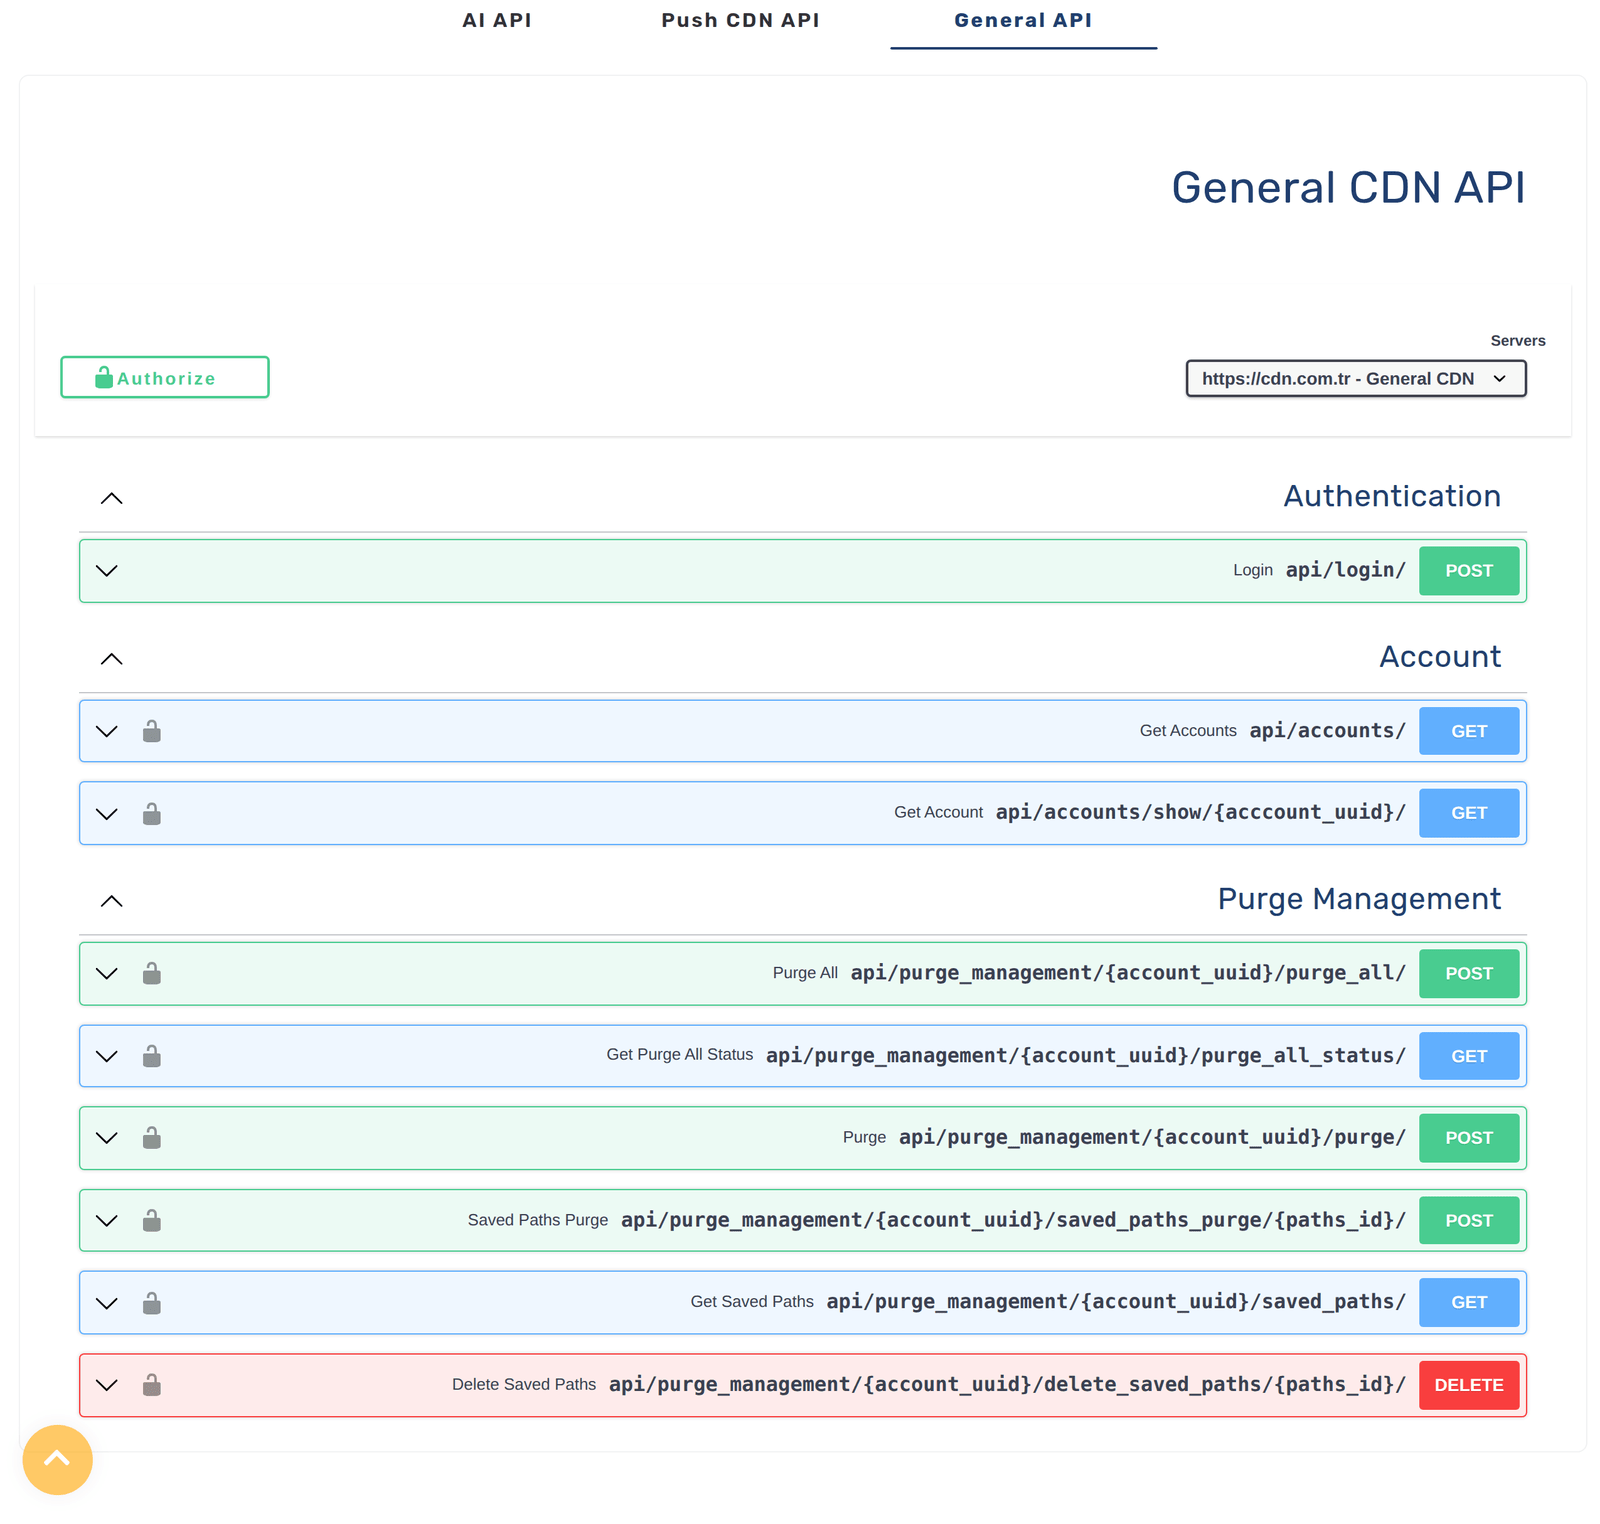Open the Servers dropdown
Viewport: 1600px width, 1524px height.
click(1356, 378)
